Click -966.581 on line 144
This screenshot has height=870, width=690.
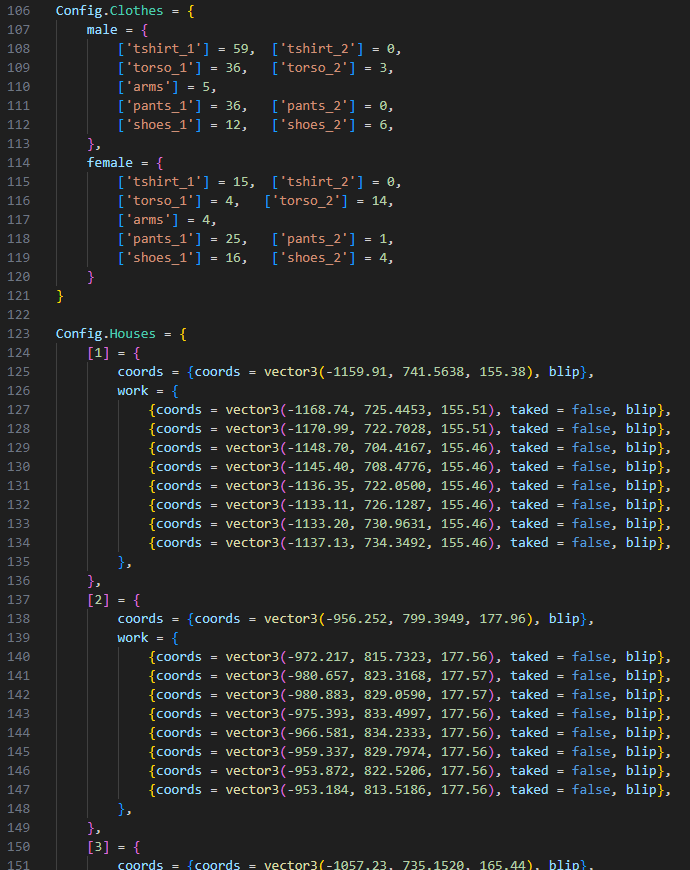coord(318,733)
